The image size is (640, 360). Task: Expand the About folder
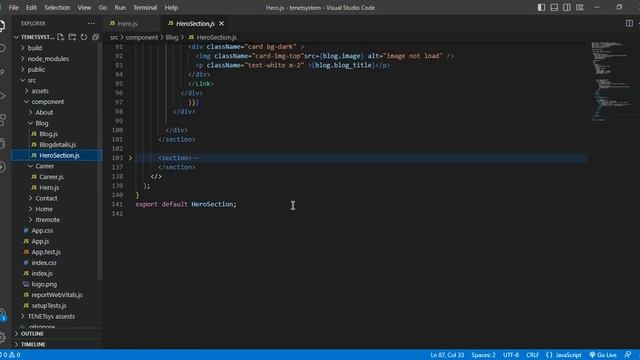[44, 112]
